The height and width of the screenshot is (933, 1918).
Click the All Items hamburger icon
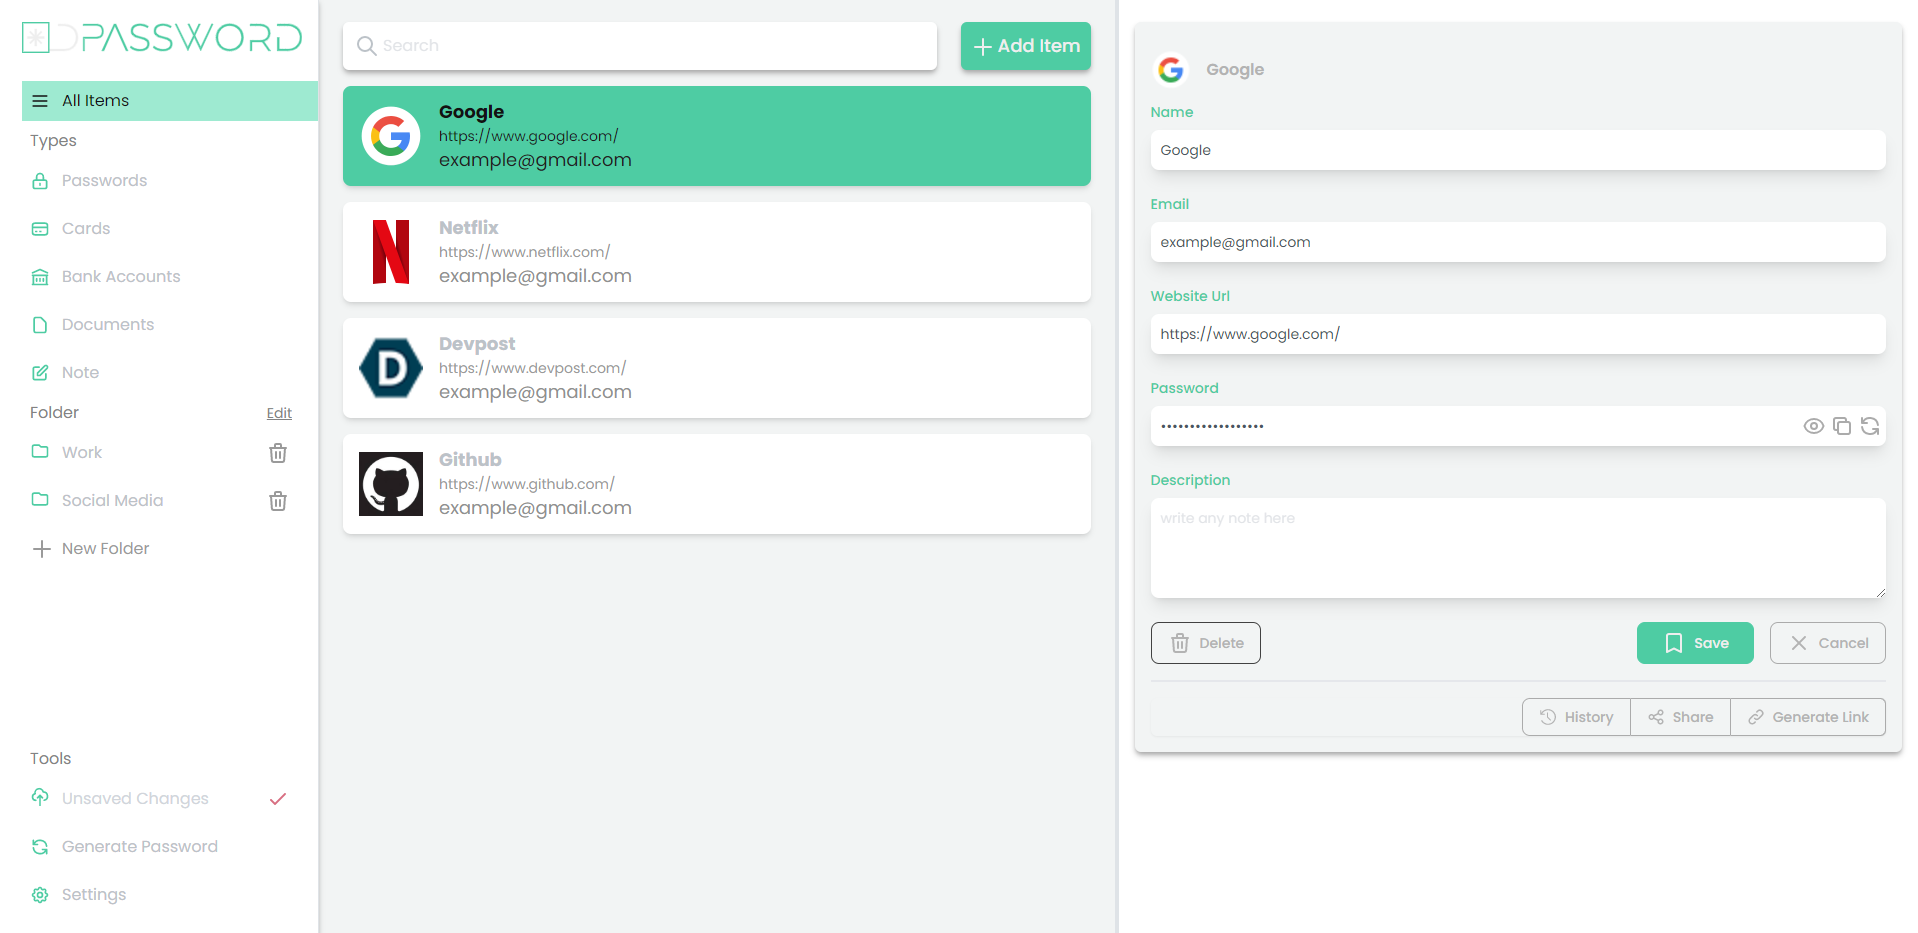click(x=40, y=101)
